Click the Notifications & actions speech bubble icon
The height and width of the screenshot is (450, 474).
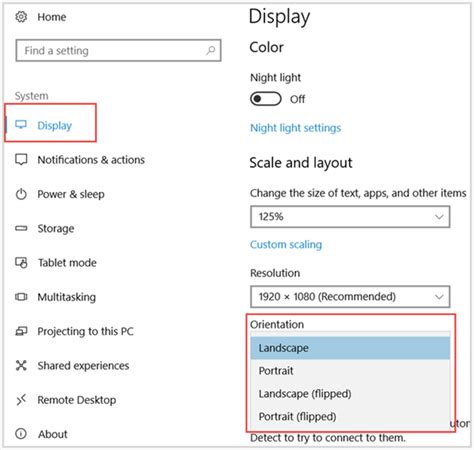coord(21,160)
